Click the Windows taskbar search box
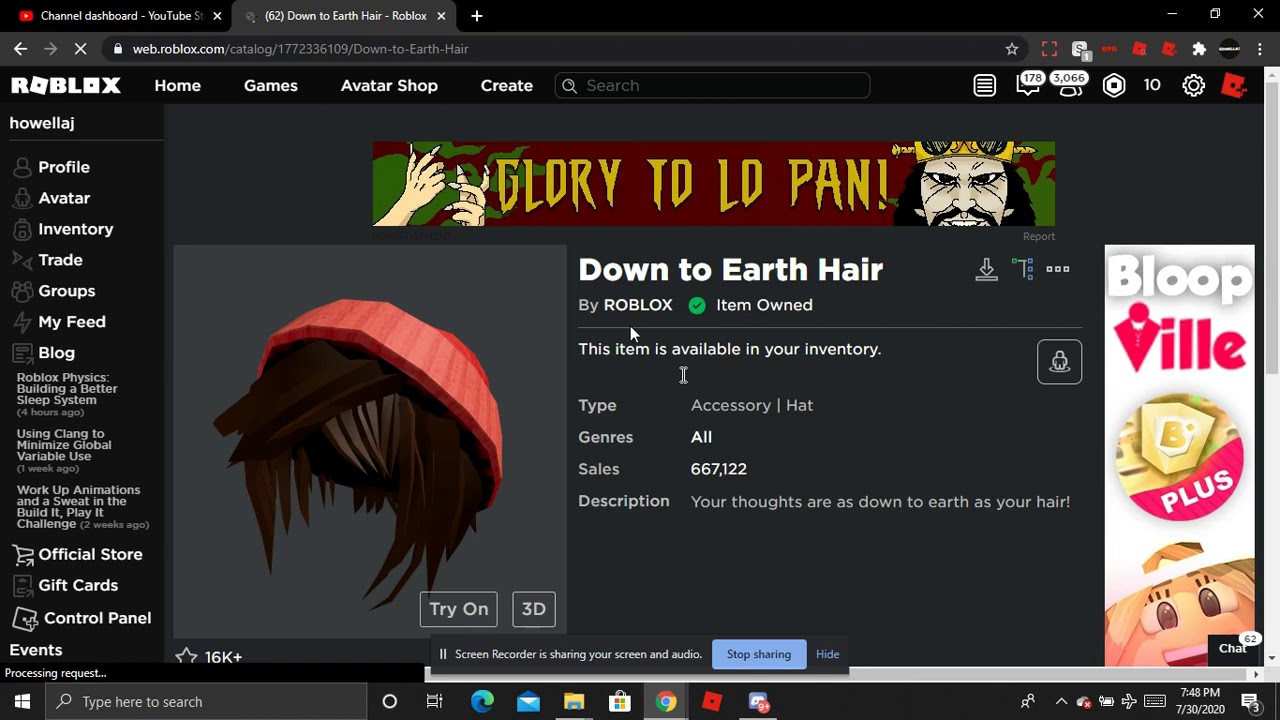 click(207, 702)
